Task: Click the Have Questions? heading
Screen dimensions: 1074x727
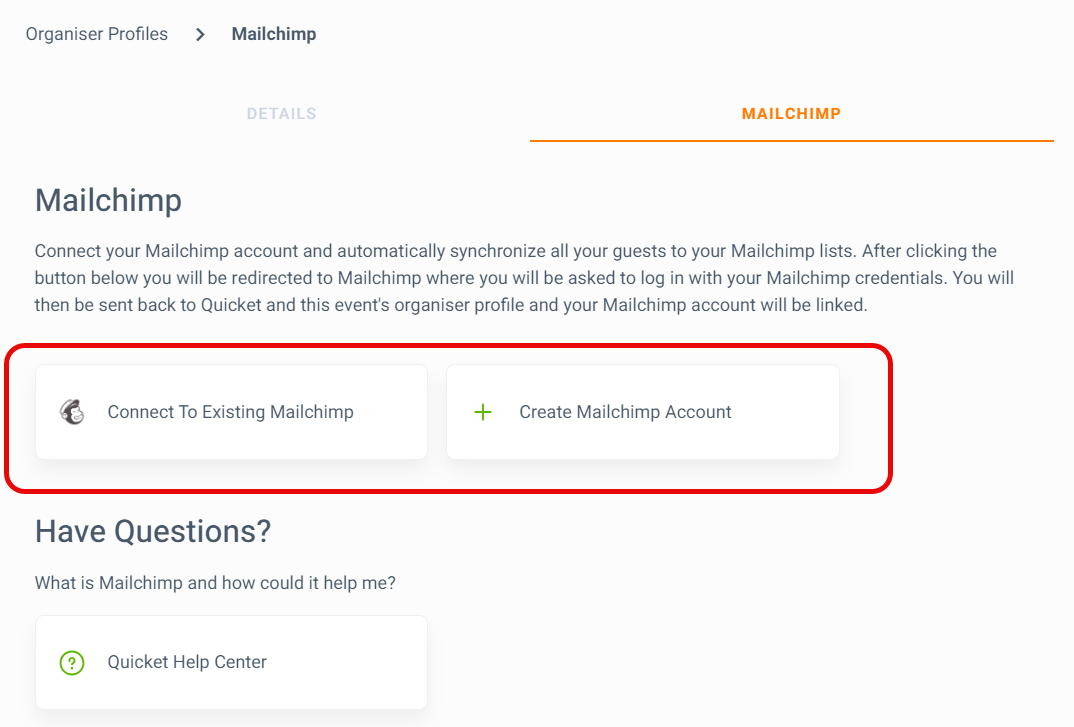Action: 153,532
